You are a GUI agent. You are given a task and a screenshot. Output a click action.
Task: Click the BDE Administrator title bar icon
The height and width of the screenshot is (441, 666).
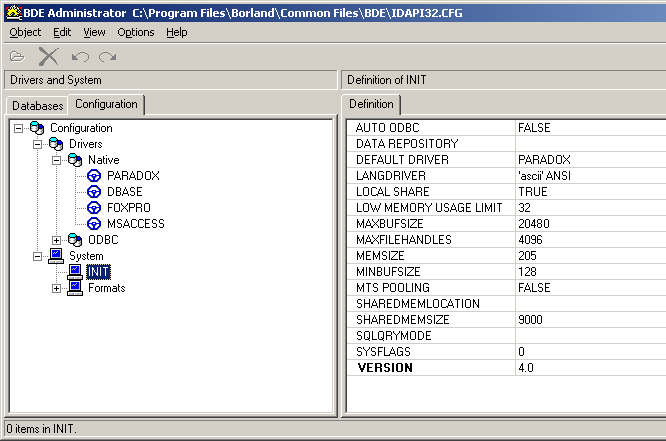point(14,13)
